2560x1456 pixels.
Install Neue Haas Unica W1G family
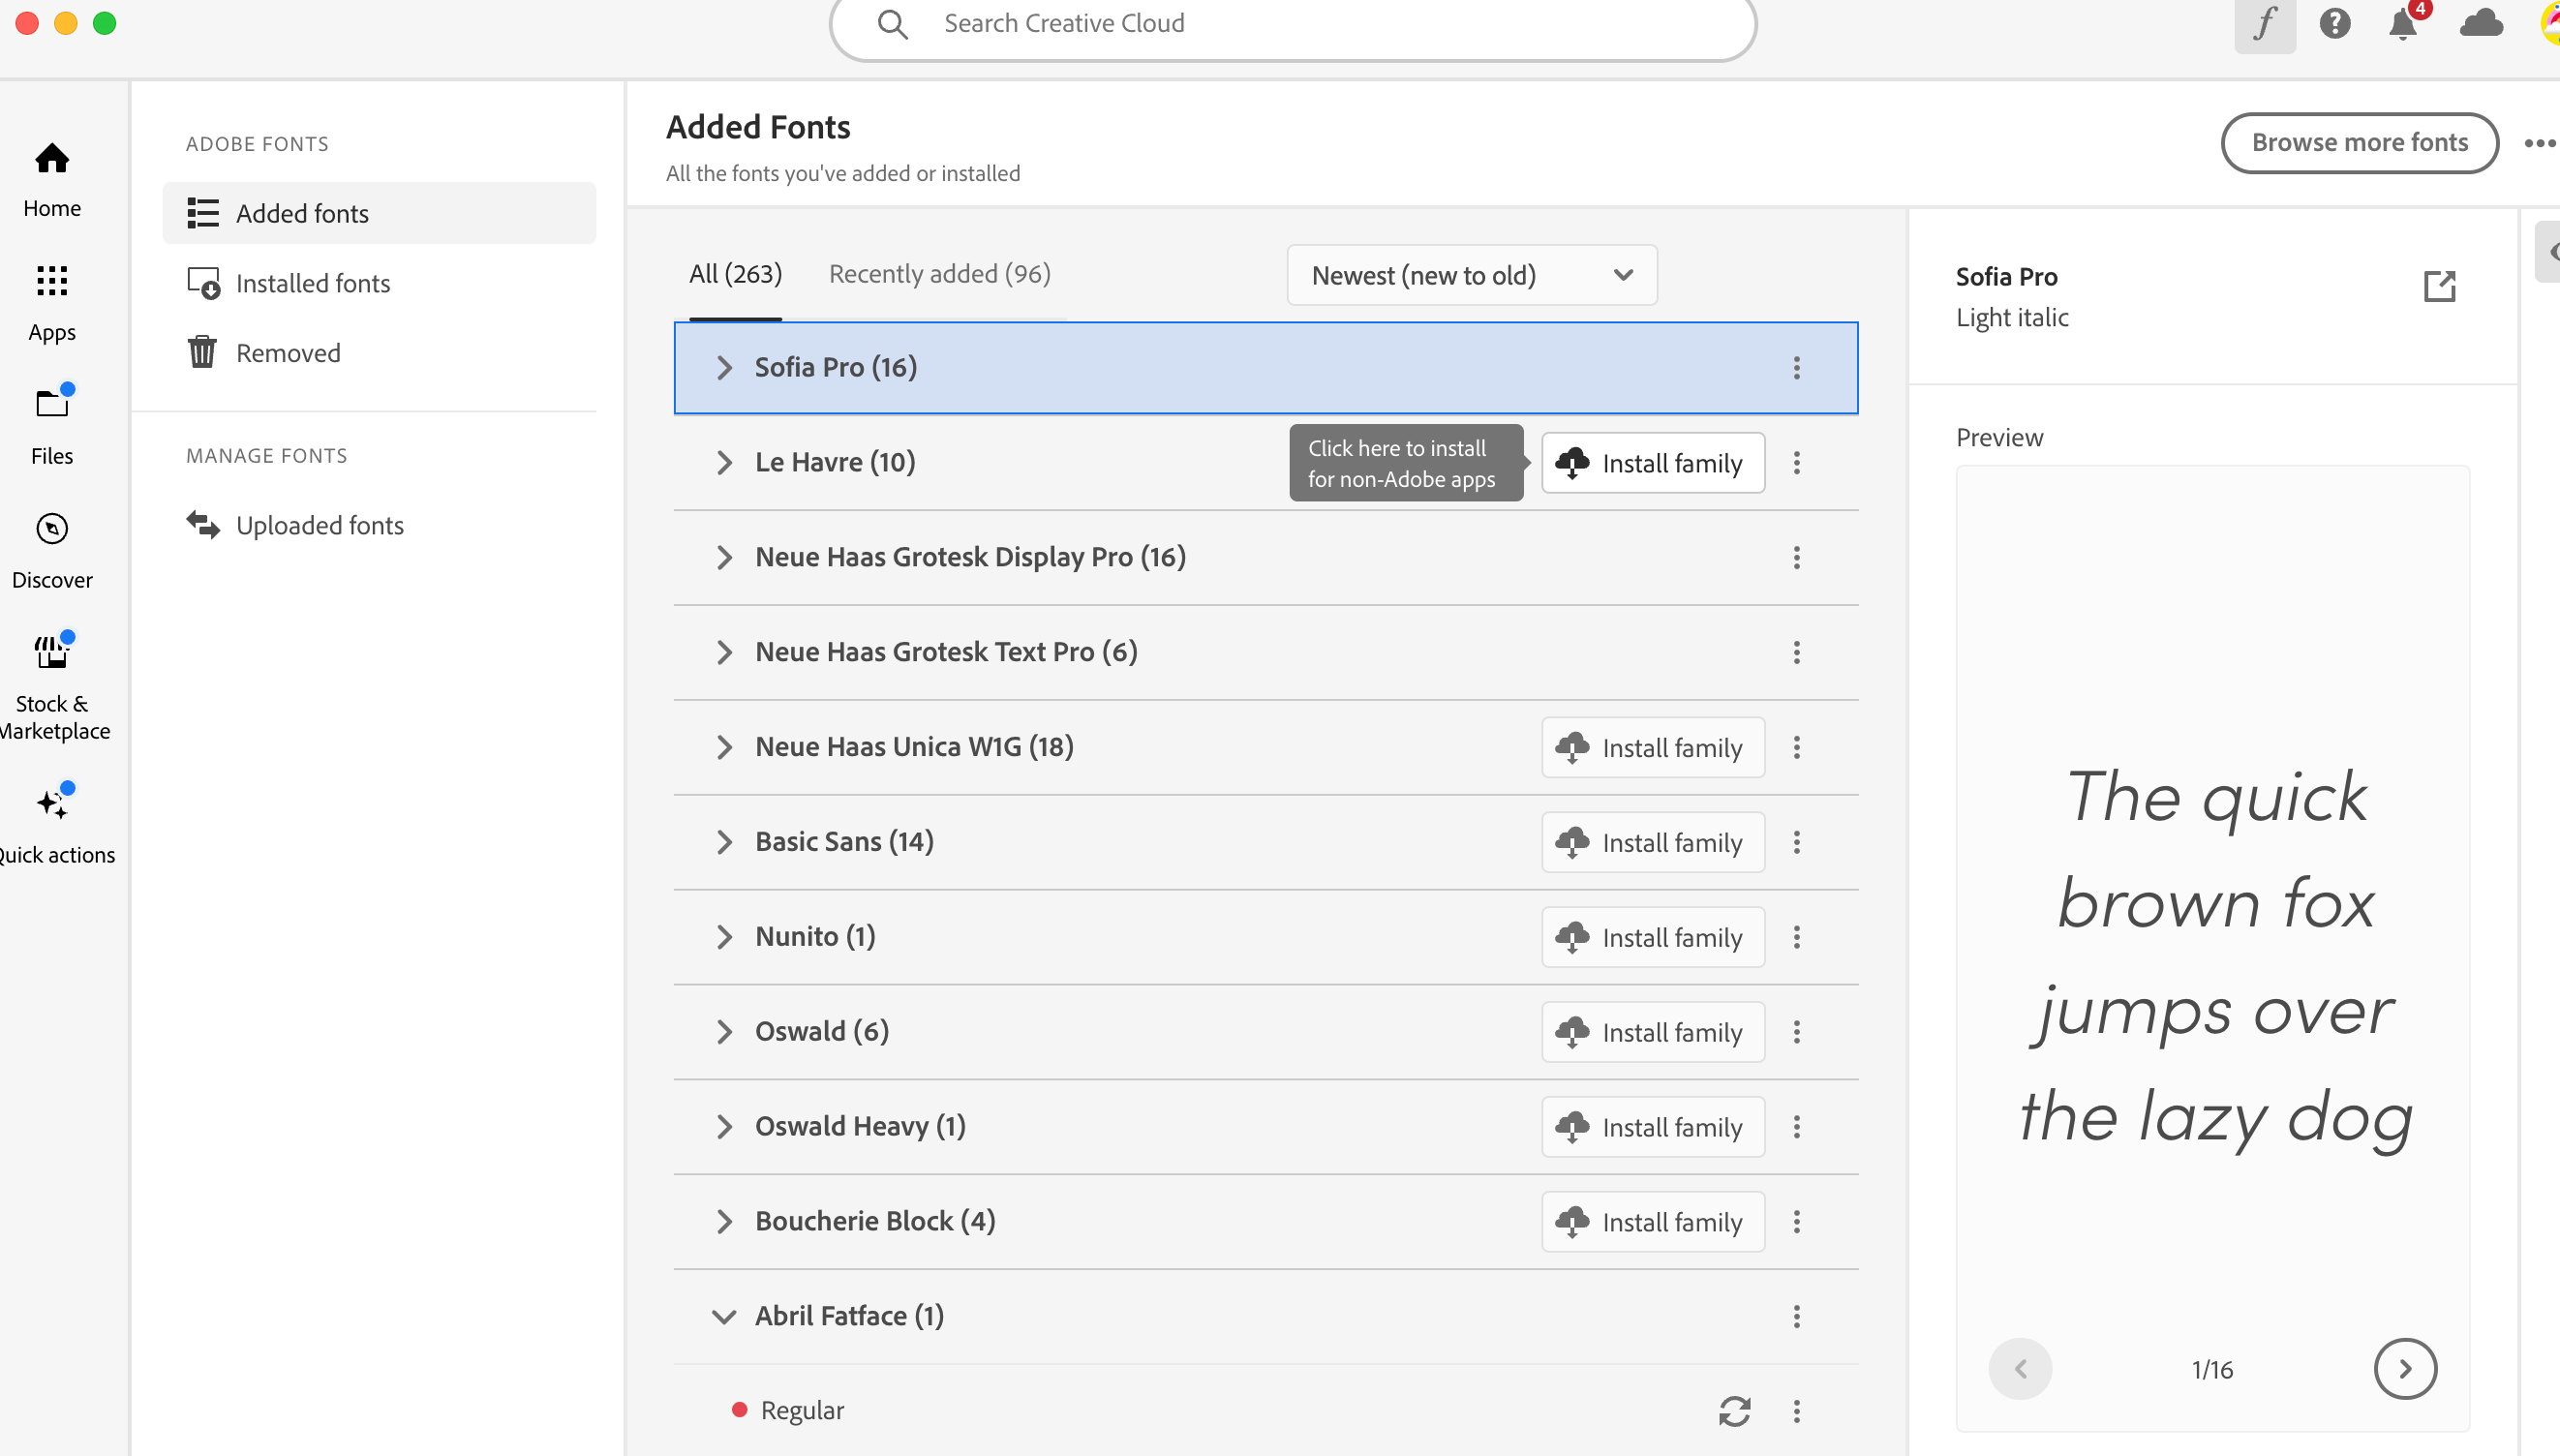tap(1653, 748)
